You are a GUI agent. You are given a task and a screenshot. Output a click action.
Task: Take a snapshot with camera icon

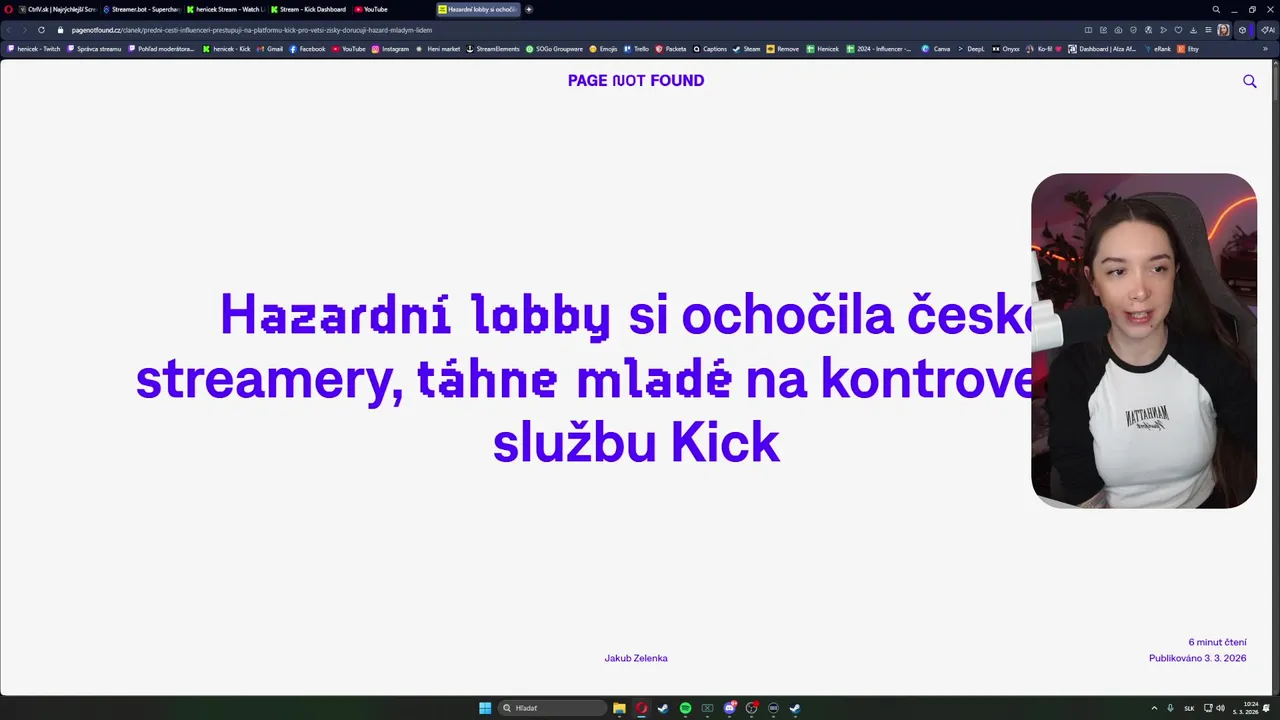pos(1118,30)
